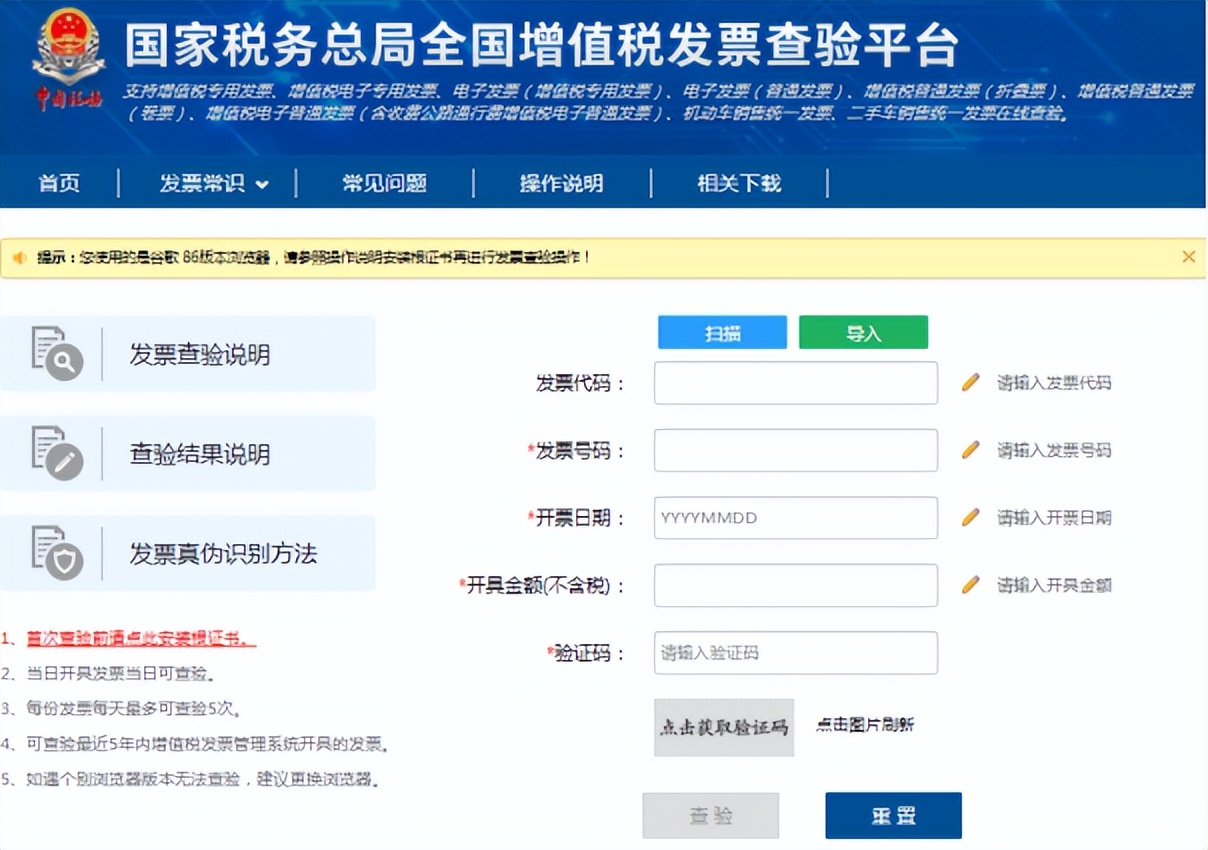The width and height of the screenshot is (1208, 850).
Task: Click the green 导入 button
Action: point(862,332)
